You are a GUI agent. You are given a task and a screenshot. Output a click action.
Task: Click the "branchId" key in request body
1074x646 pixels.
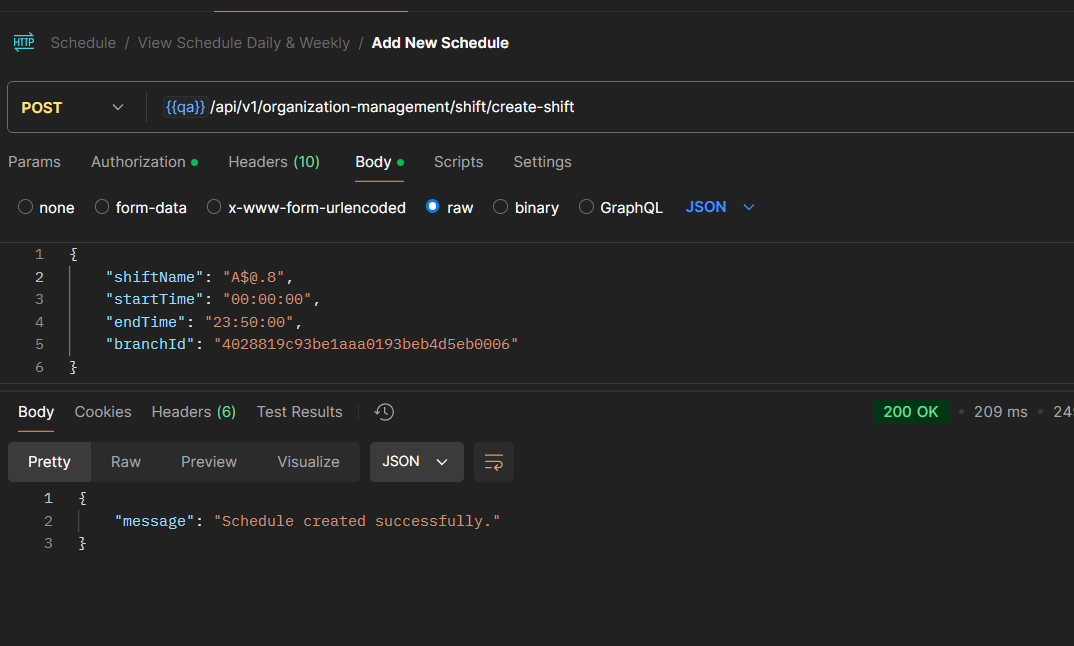click(150, 345)
